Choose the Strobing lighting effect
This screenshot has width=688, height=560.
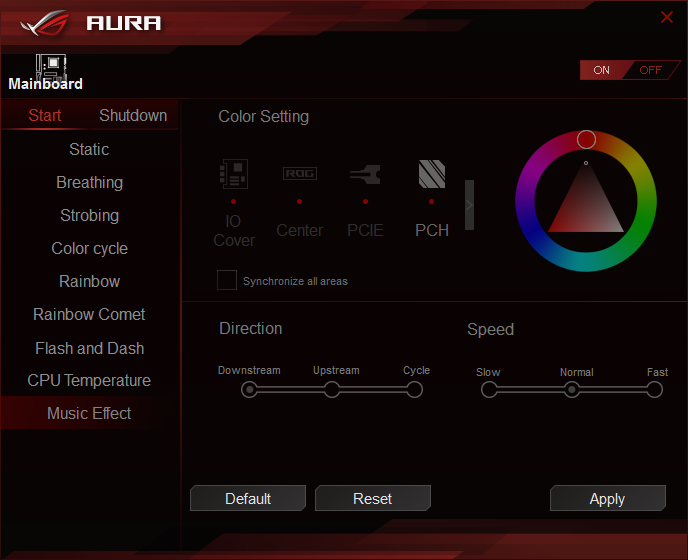coord(89,215)
